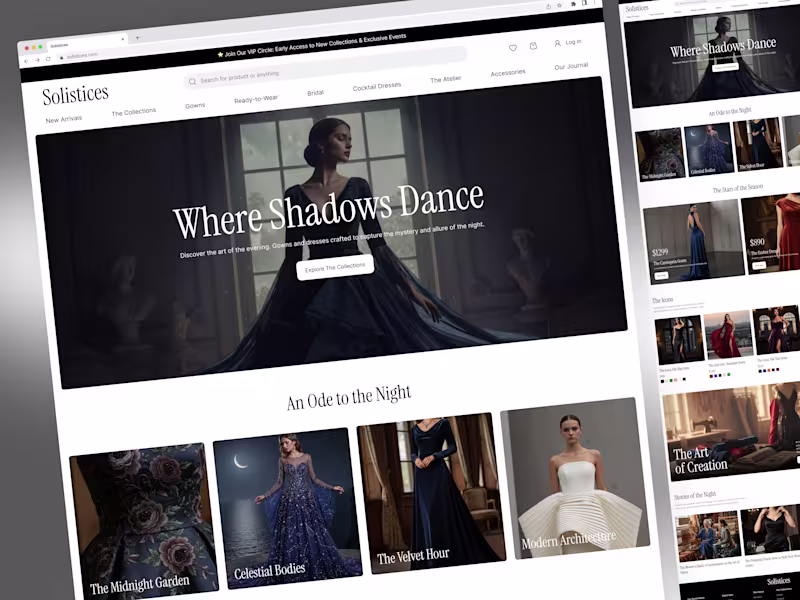This screenshot has width=800, height=600.
Task: Click the Explore The Collections button
Action: point(335,267)
